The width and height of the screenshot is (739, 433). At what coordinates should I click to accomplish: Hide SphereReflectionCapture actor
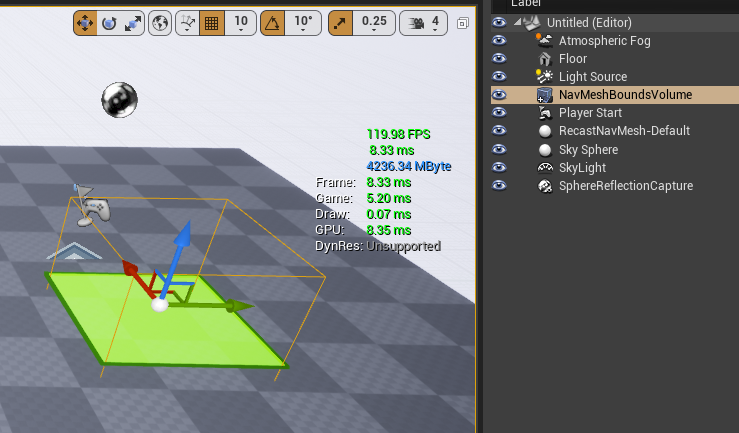[499, 186]
